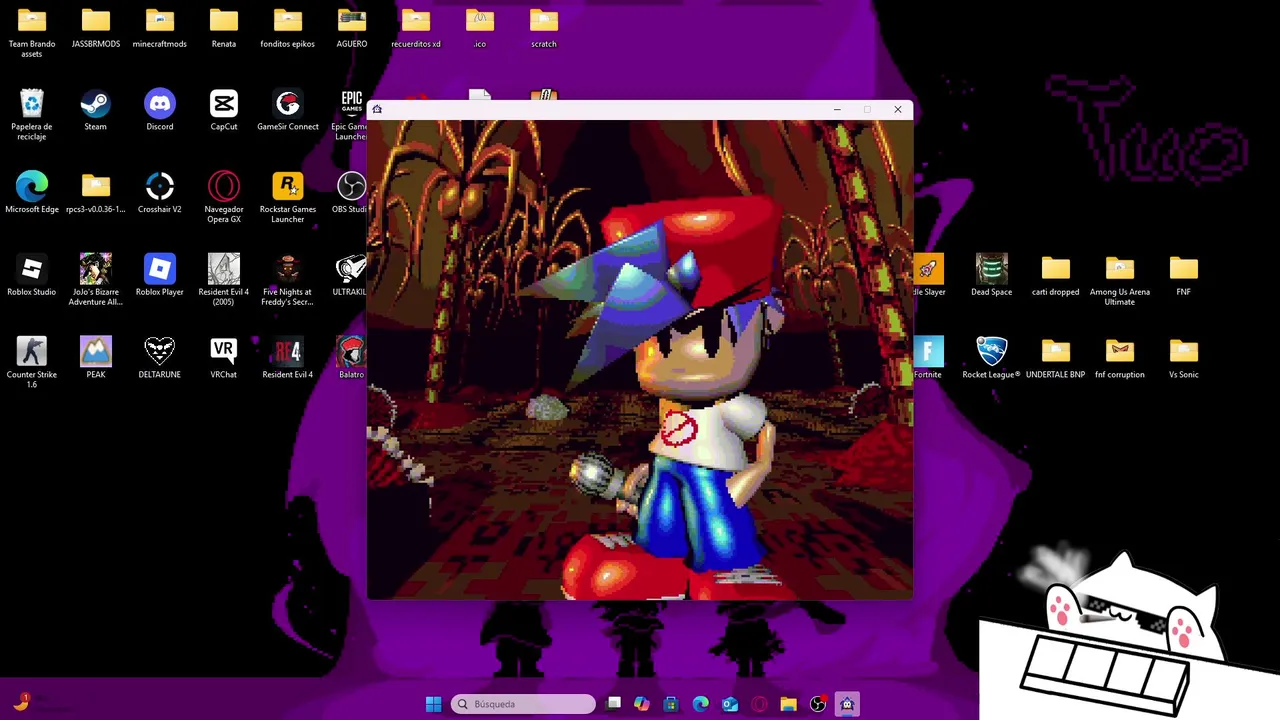The height and width of the screenshot is (720, 1280).
Task: Open VRChat desktop shortcut
Action: (223, 358)
